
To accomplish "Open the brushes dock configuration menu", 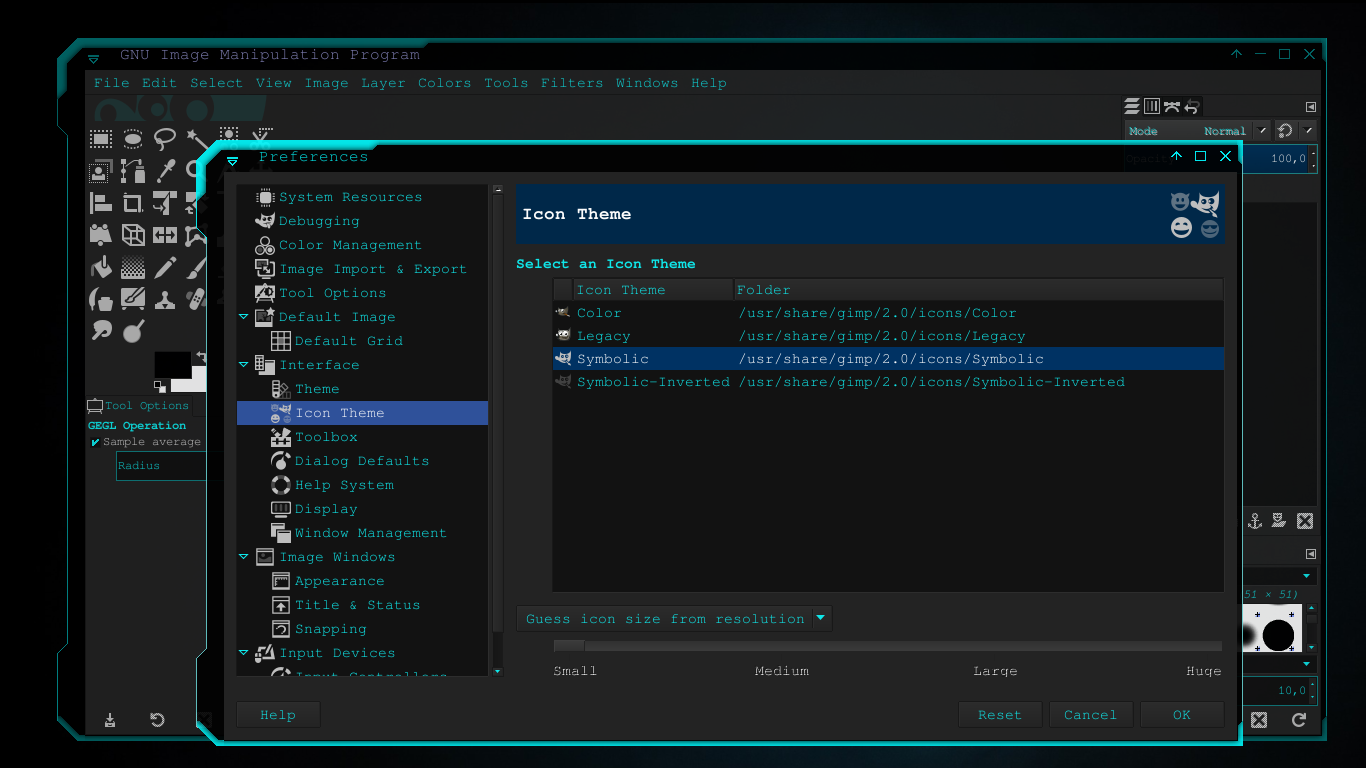I will (1311, 554).
